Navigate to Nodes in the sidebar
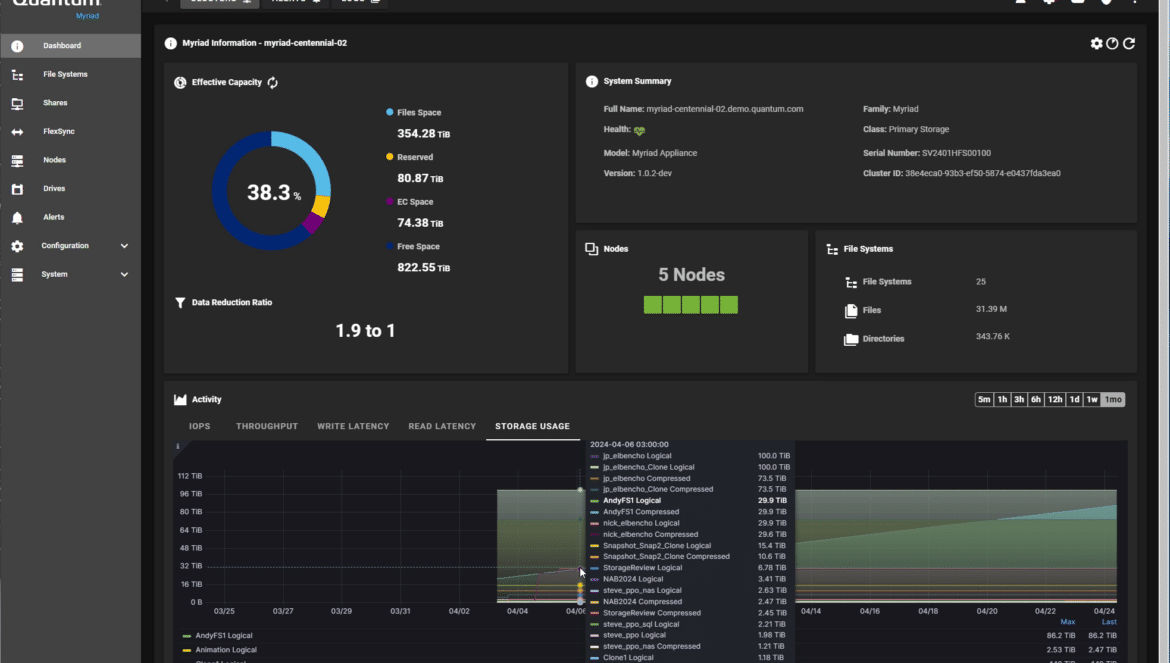 (70, 160)
